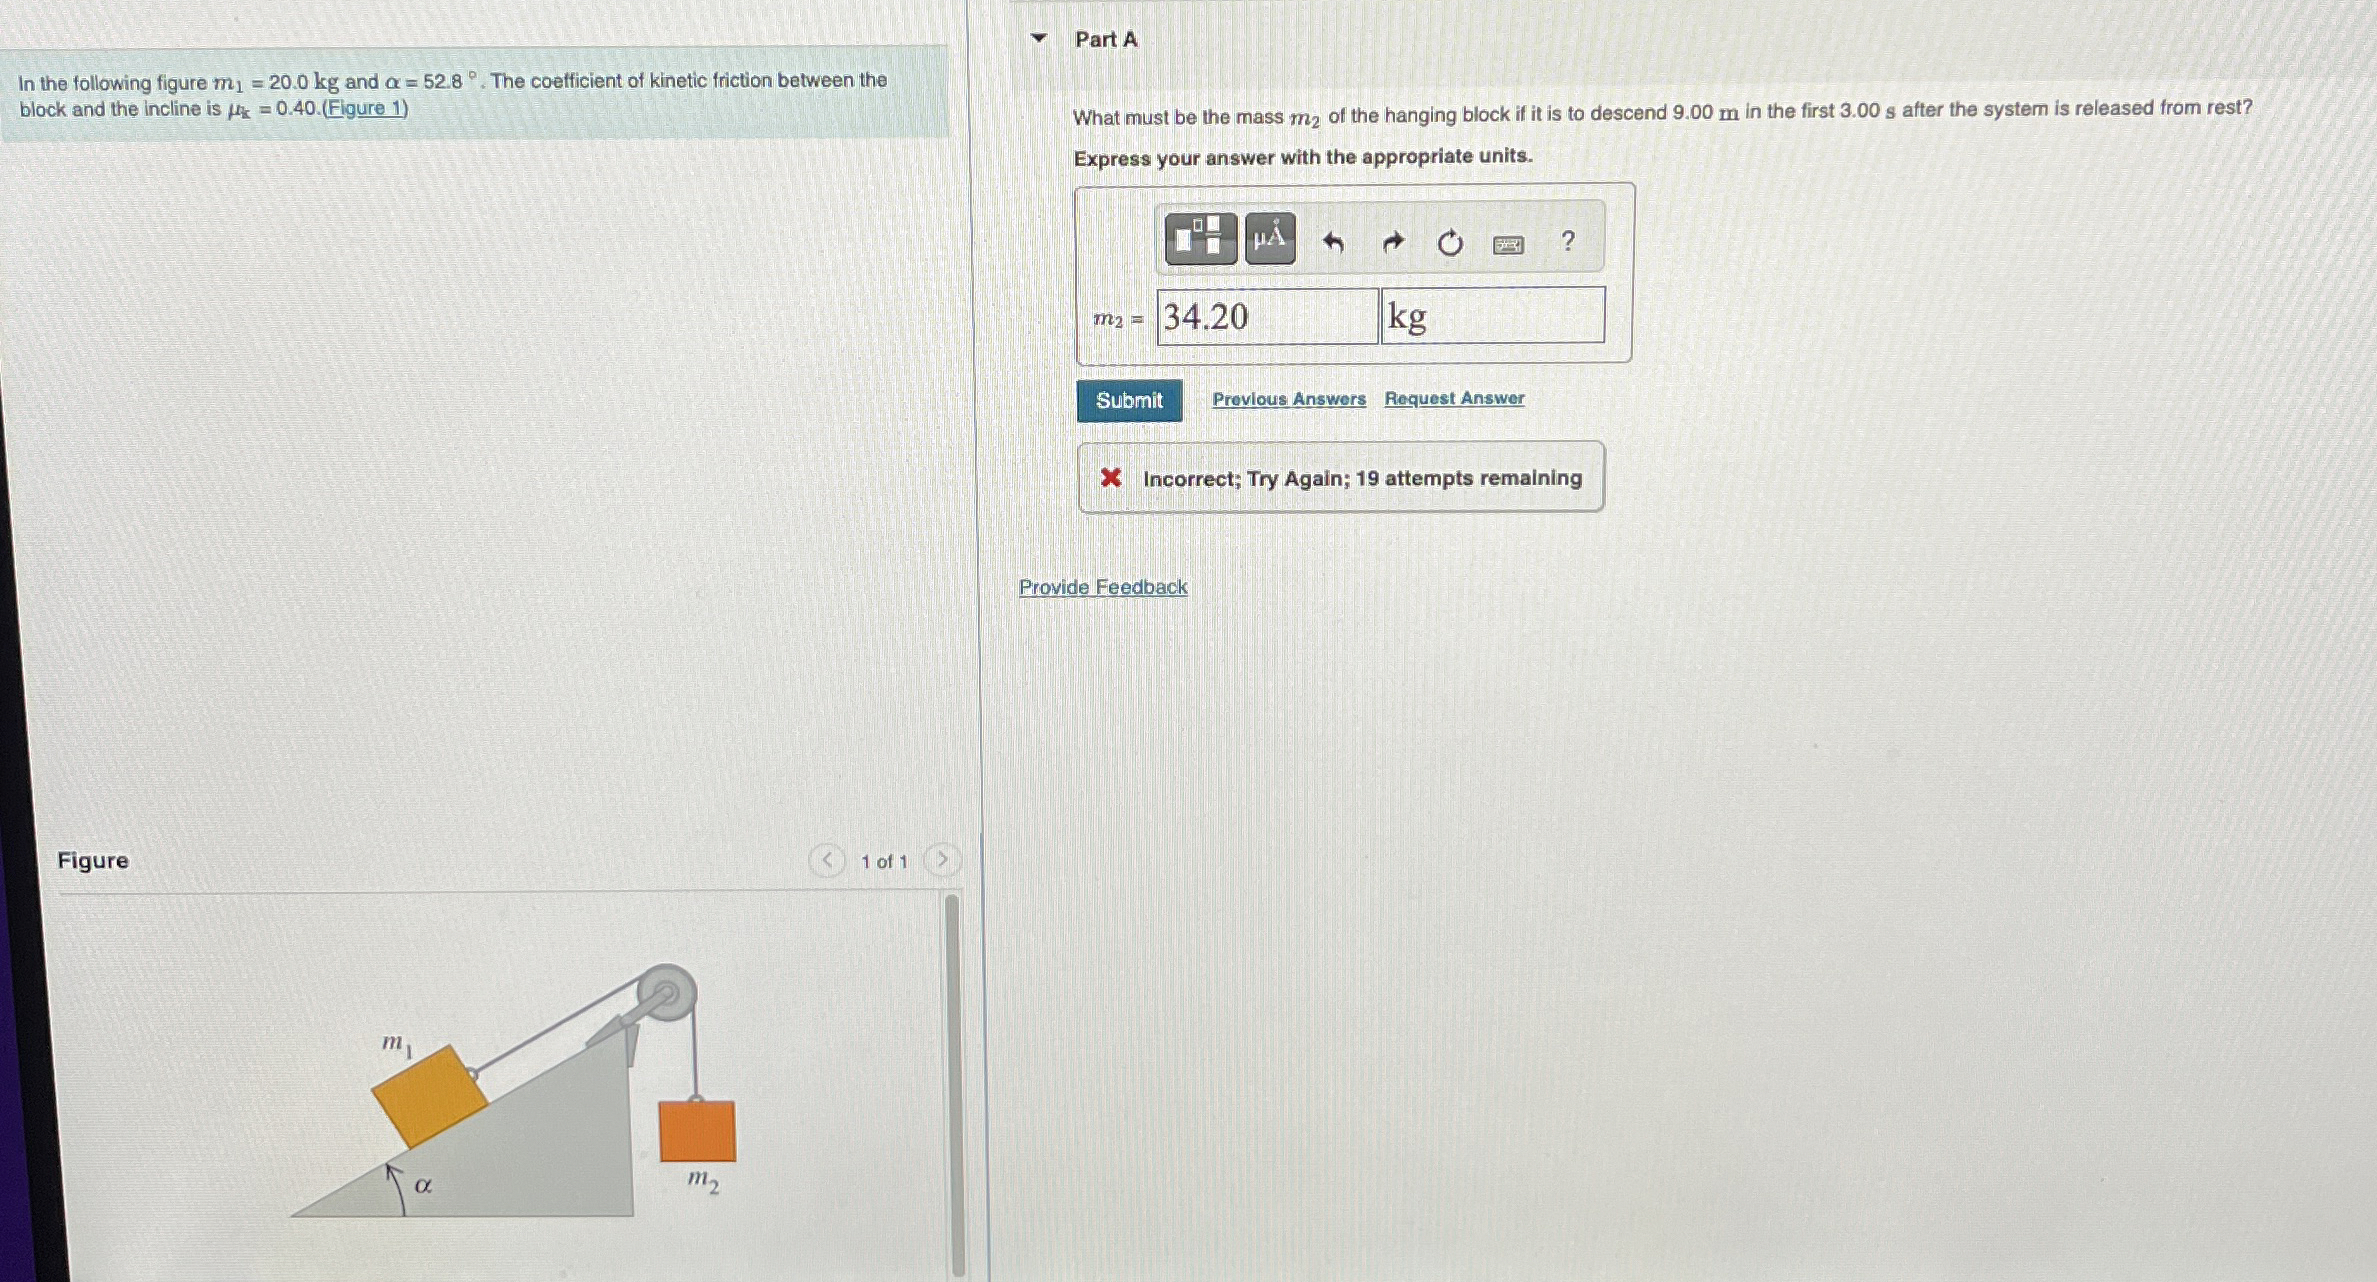
Task: Open help question mark in toolbar
Action: point(1567,241)
